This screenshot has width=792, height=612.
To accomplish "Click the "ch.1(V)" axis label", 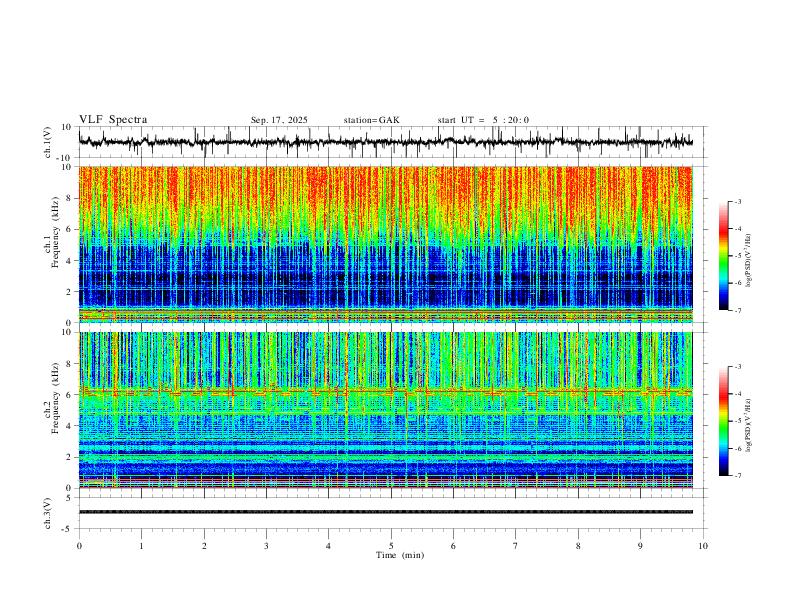I will click(48, 142).
